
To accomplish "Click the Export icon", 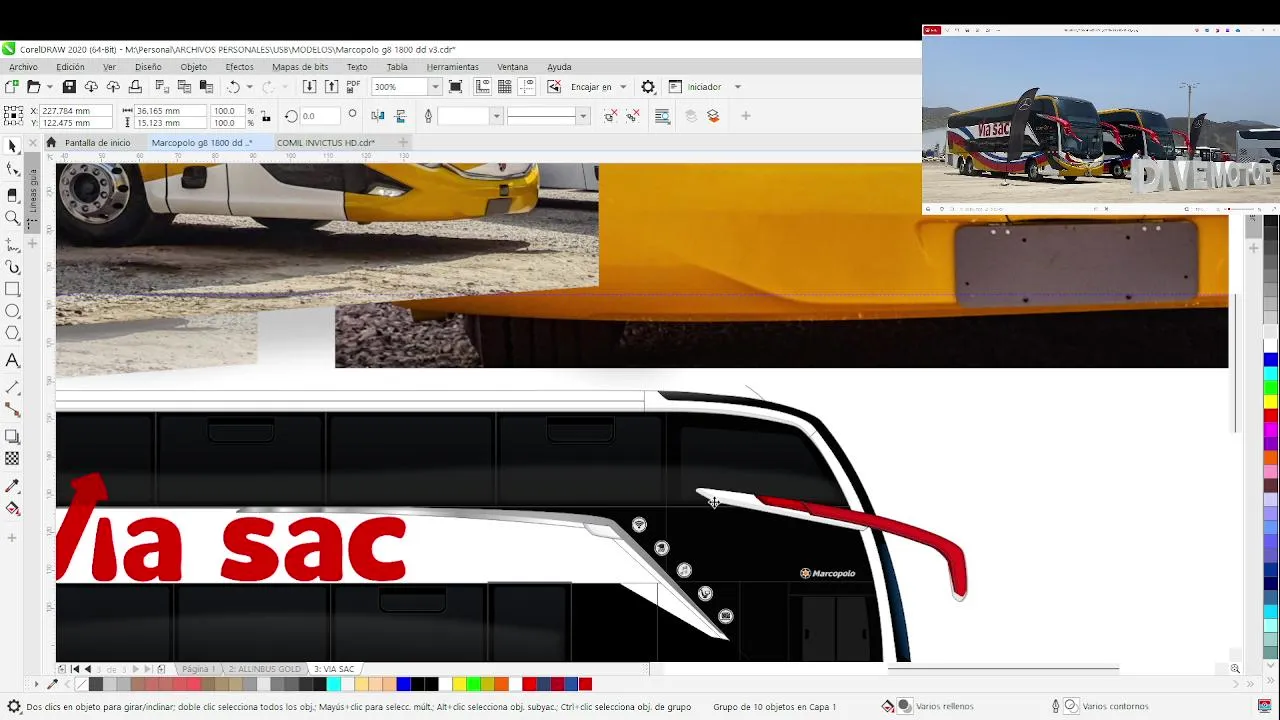I will (x=331, y=87).
